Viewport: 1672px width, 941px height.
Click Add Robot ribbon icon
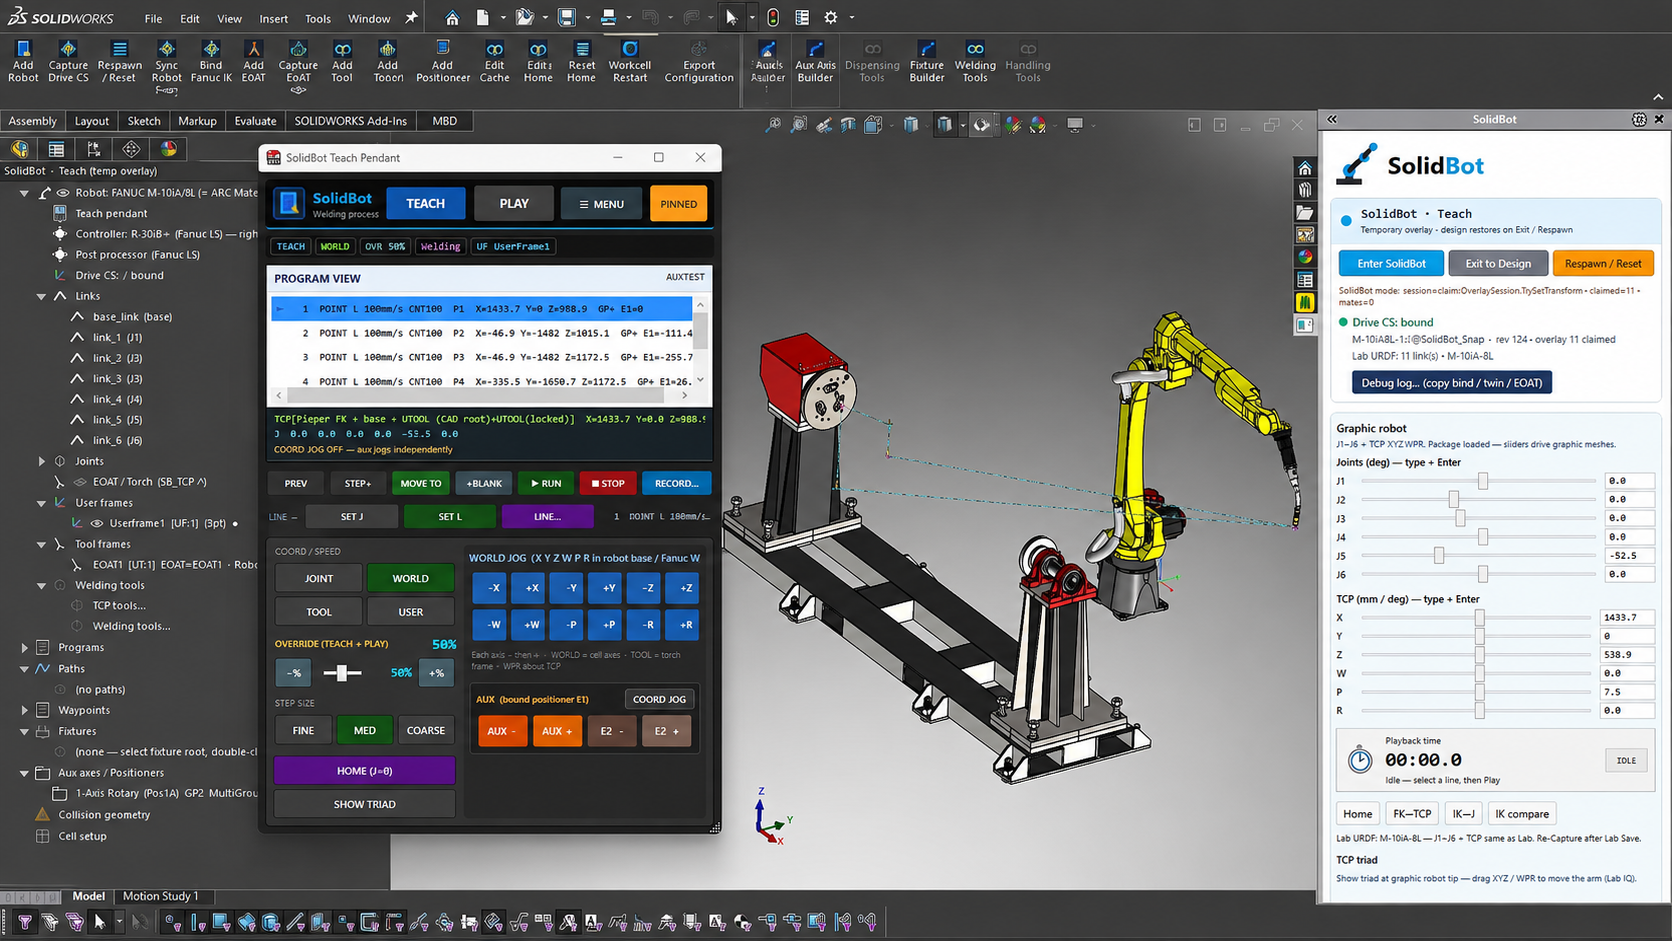pos(23,62)
